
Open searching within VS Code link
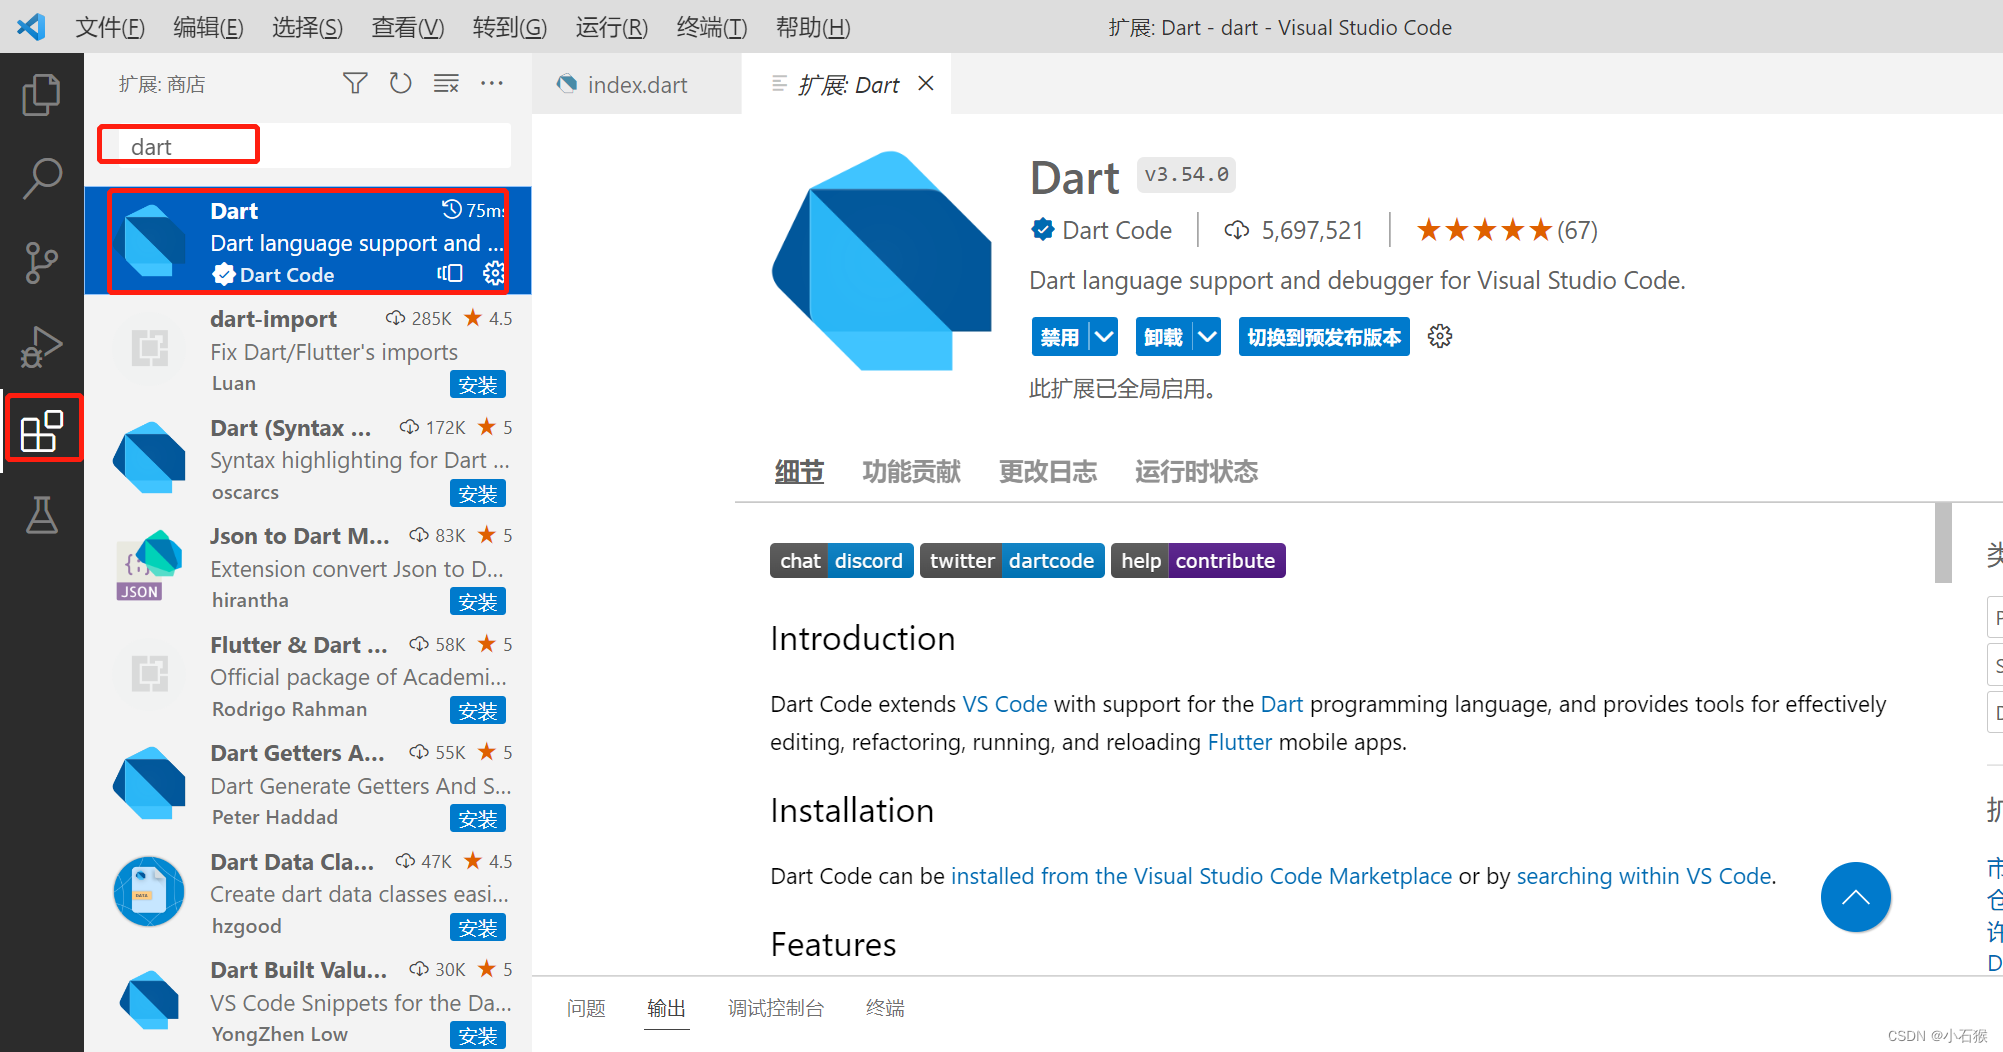point(1644,876)
